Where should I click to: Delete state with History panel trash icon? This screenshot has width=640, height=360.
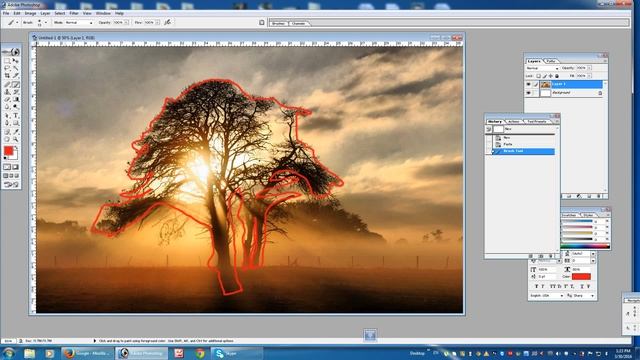coord(551,256)
